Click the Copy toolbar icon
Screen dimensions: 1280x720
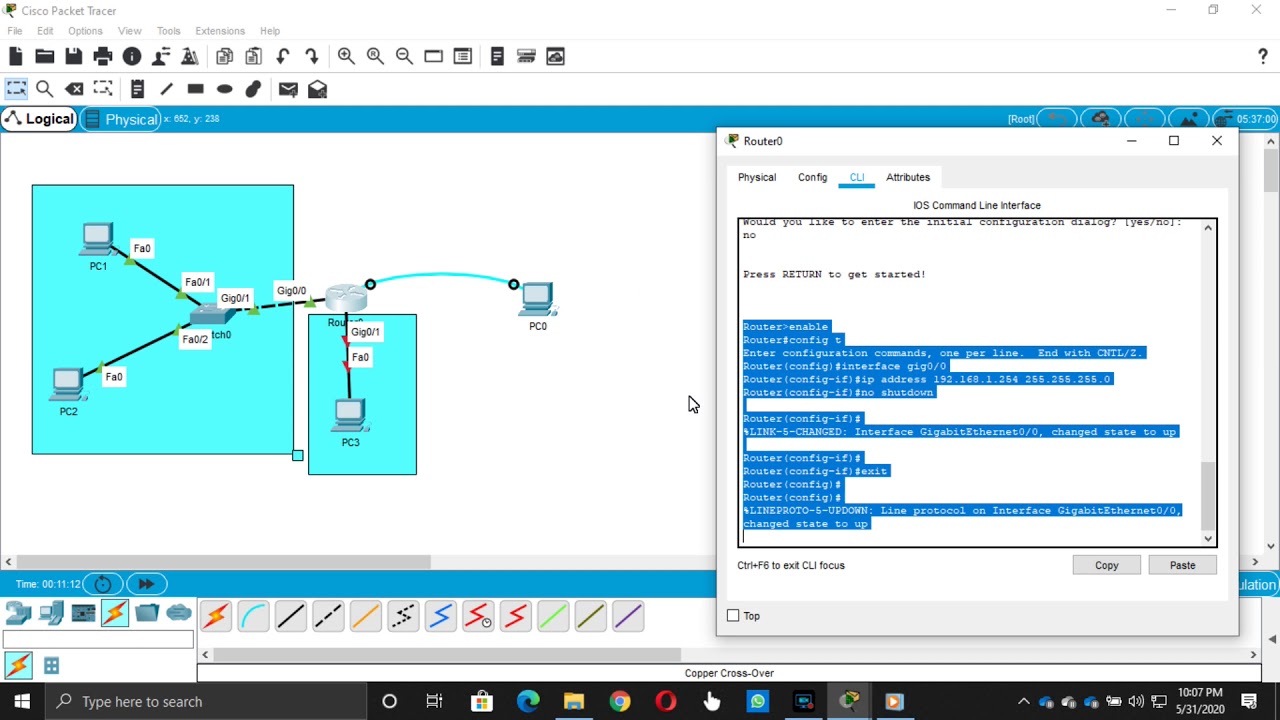(224, 57)
